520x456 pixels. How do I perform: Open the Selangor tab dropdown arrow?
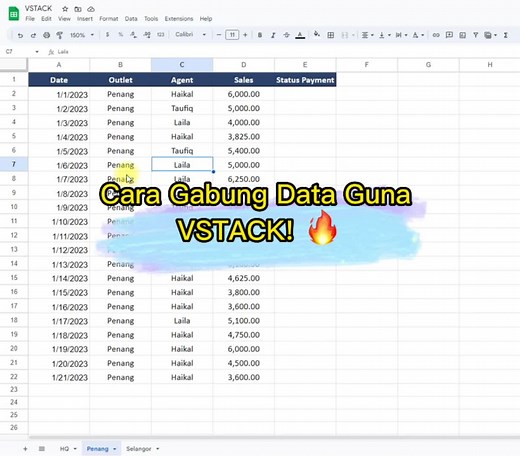[x=158, y=449]
